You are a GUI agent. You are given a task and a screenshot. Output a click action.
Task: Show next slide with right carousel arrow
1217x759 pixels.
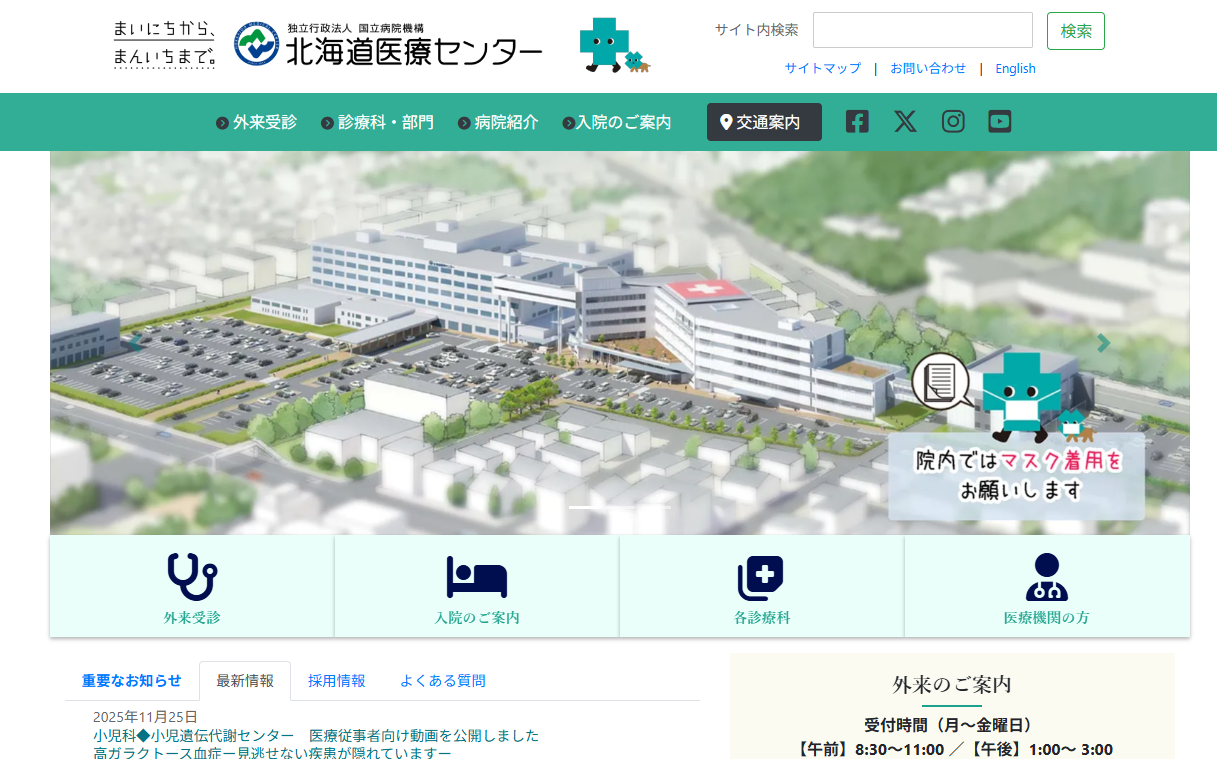coord(1103,343)
